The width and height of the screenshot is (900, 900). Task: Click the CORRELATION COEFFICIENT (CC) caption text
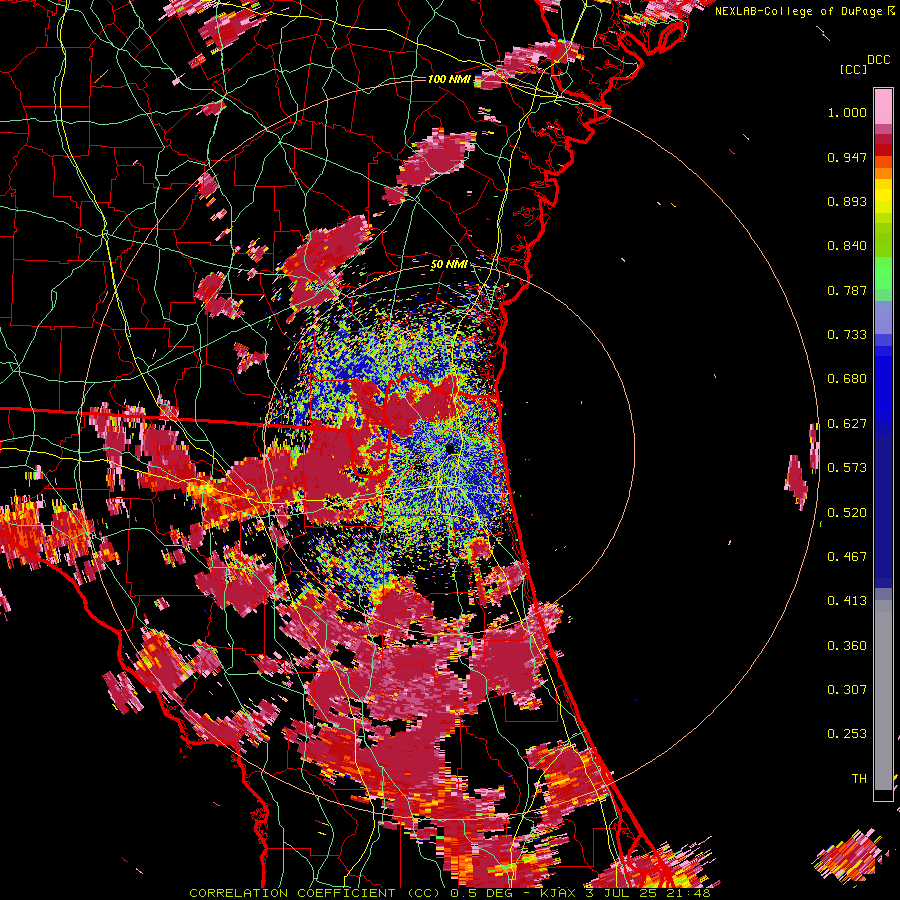[315, 893]
